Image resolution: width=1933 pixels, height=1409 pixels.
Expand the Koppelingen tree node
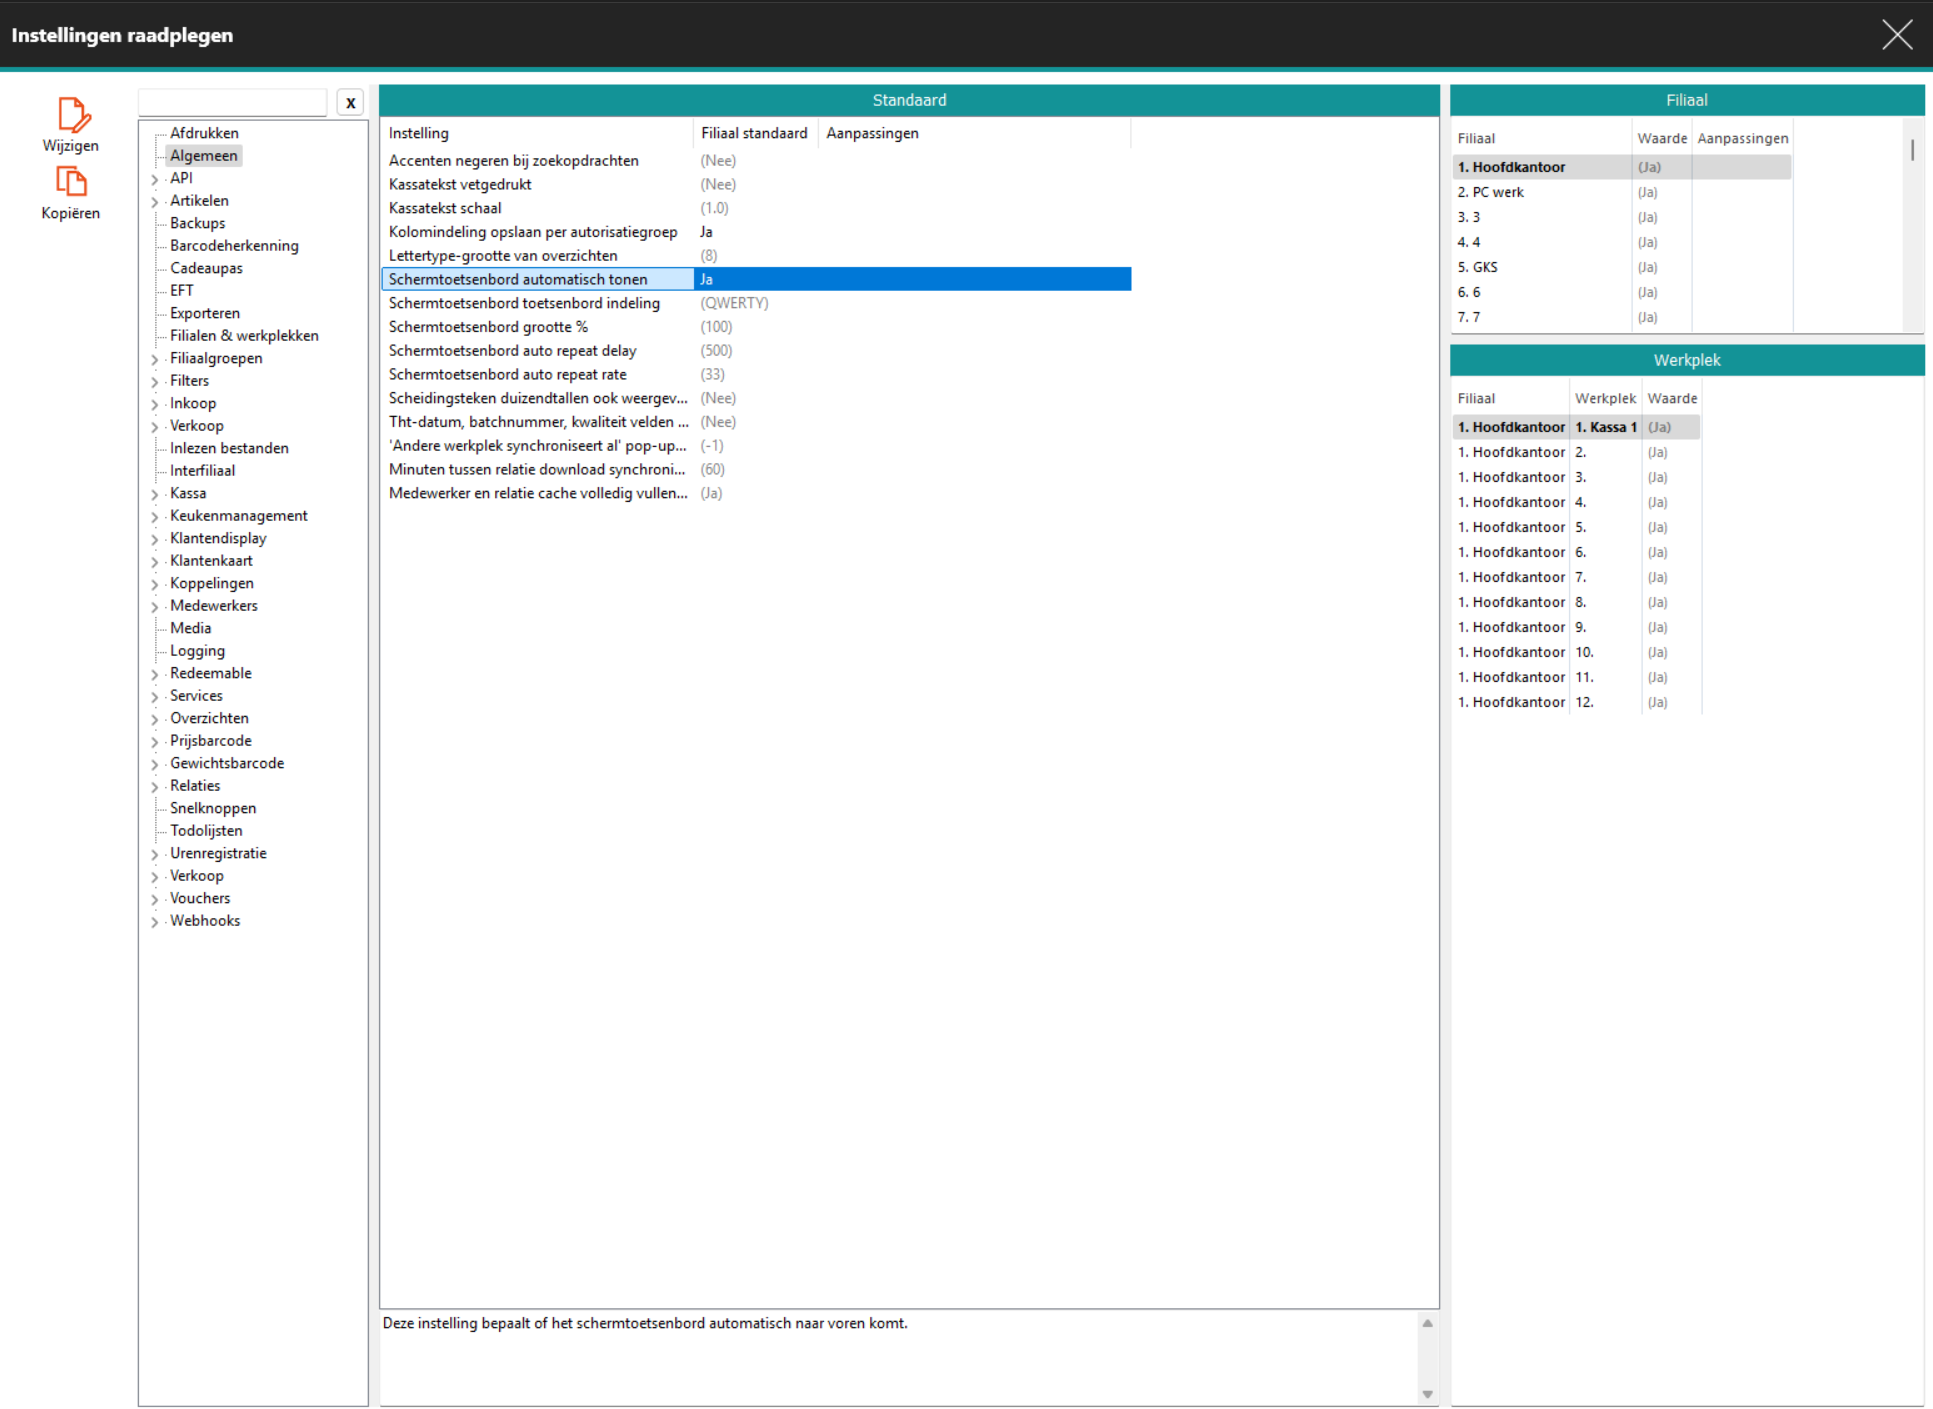tap(155, 584)
